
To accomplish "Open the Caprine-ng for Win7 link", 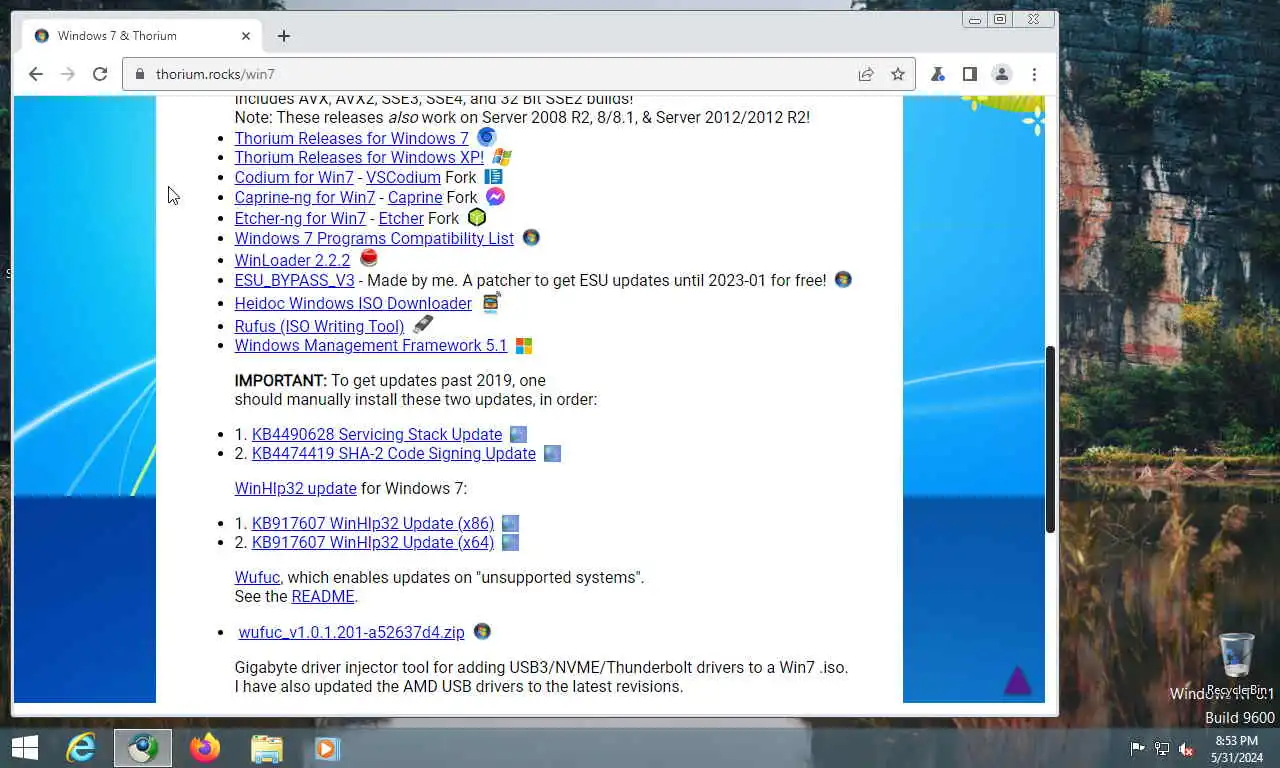I will 305,197.
